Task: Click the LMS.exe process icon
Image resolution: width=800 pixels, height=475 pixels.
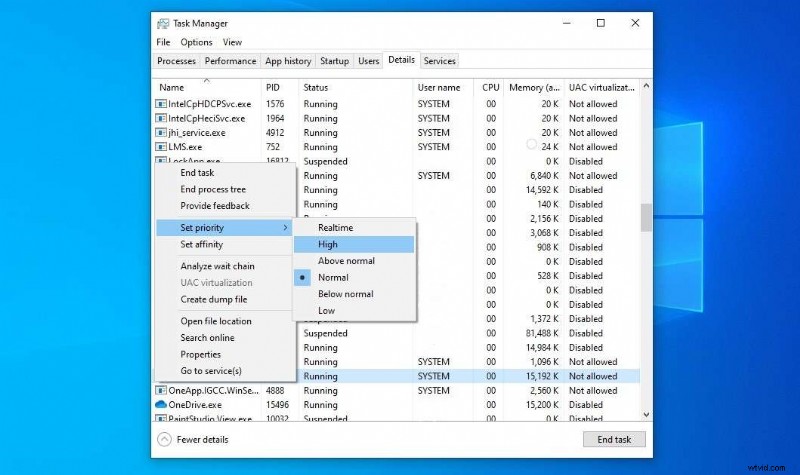Action: tap(161, 147)
